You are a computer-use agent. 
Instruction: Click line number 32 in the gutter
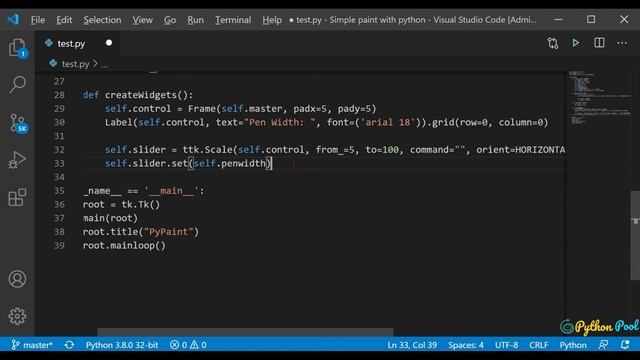click(59, 150)
